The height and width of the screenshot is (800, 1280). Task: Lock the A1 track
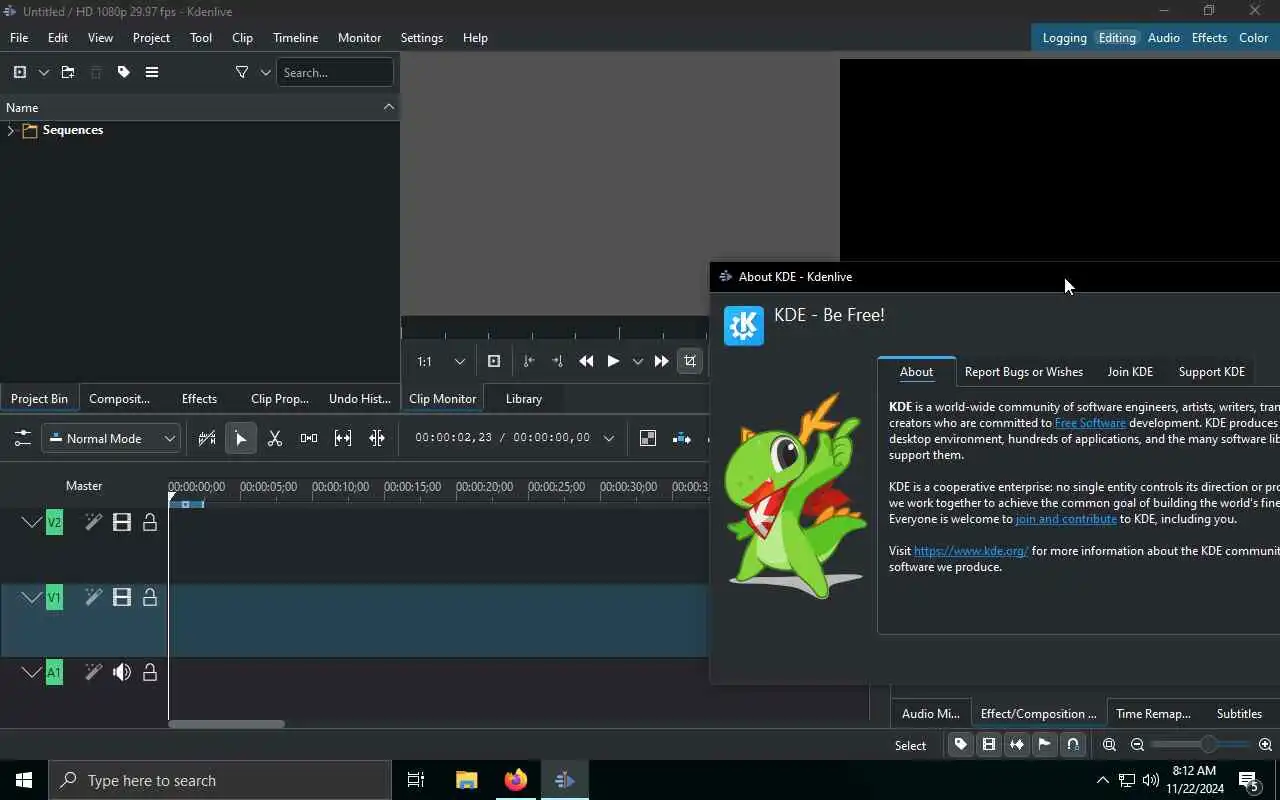pos(150,672)
